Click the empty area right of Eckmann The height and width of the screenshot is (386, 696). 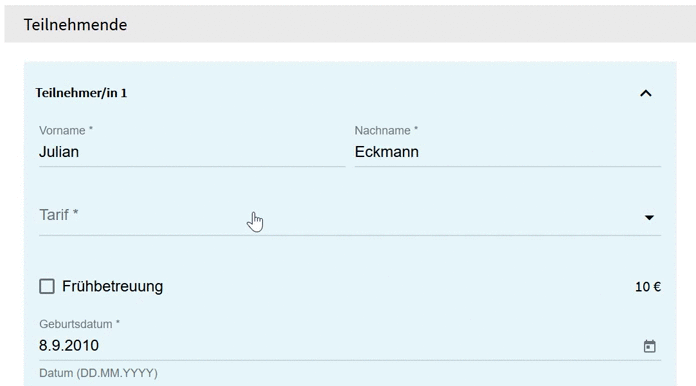(540, 152)
